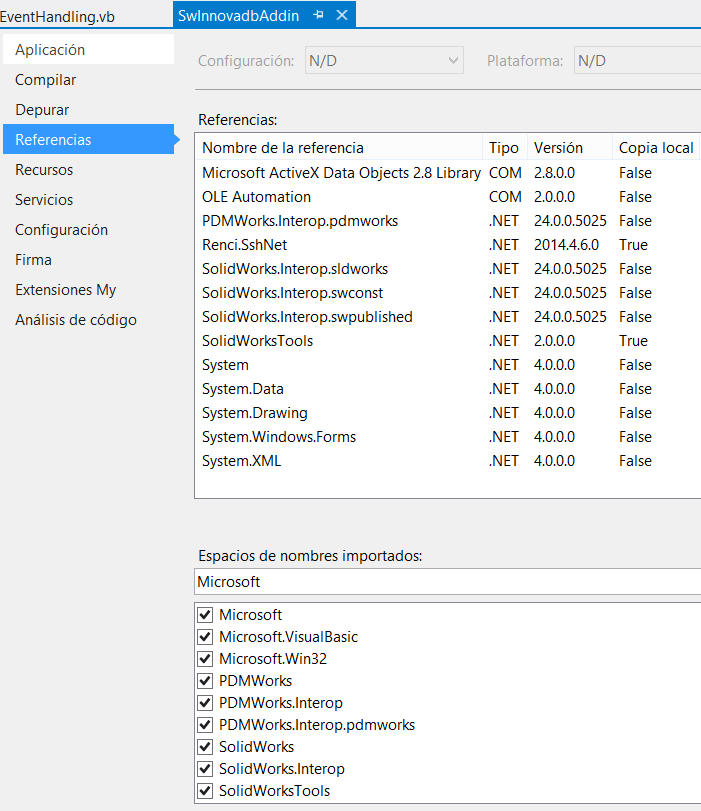Close the SwInnovadbAddin tab
The height and width of the screenshot is (811, 701).
[x=342, y=15]
